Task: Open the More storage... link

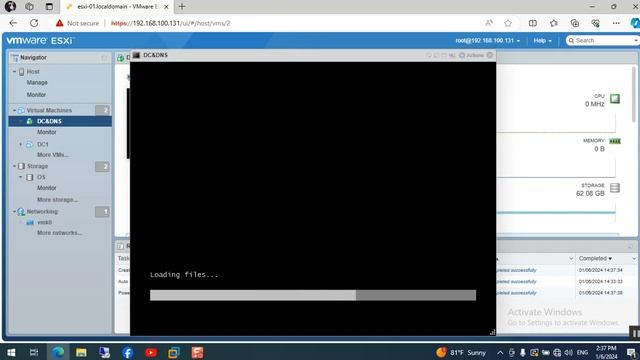Action: [57, 200]
